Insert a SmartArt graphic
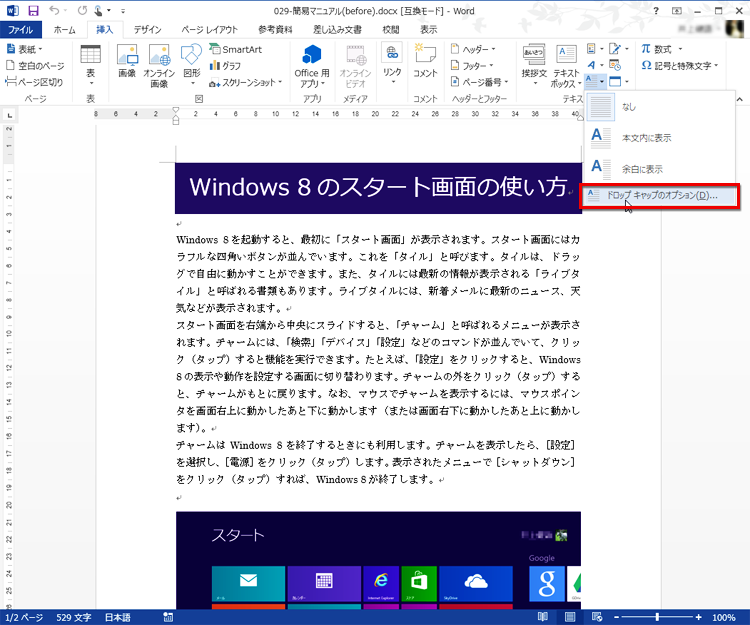 tap(236, 49)
